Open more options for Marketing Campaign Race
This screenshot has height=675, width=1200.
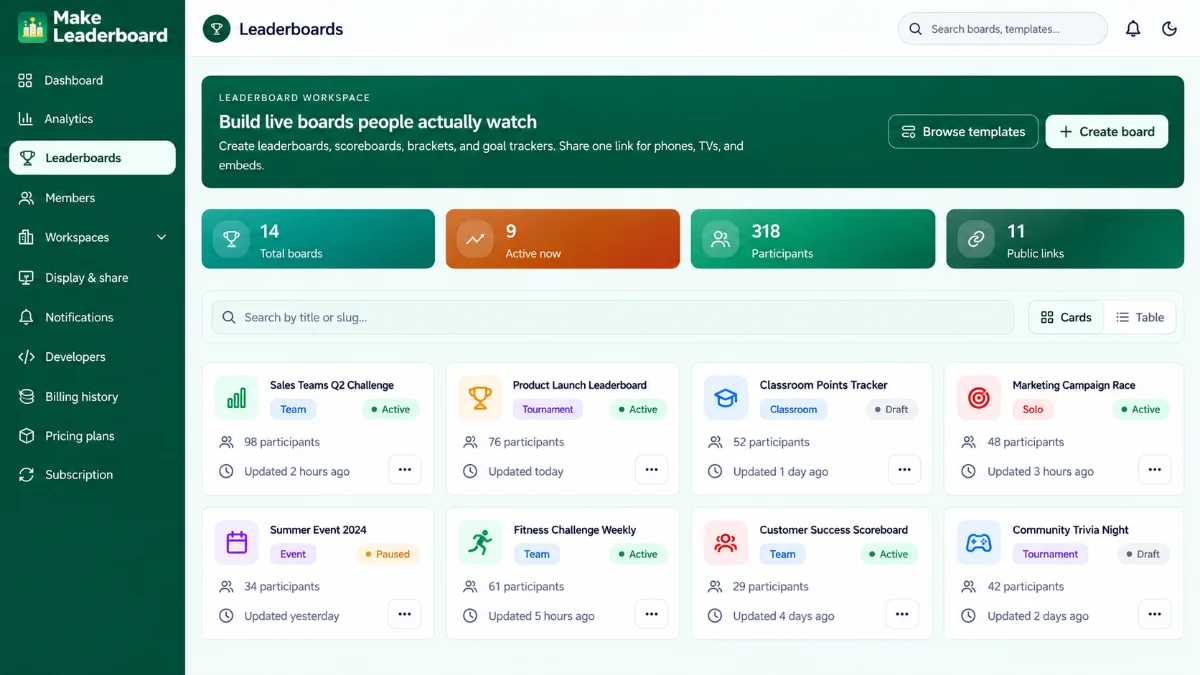1154,469
